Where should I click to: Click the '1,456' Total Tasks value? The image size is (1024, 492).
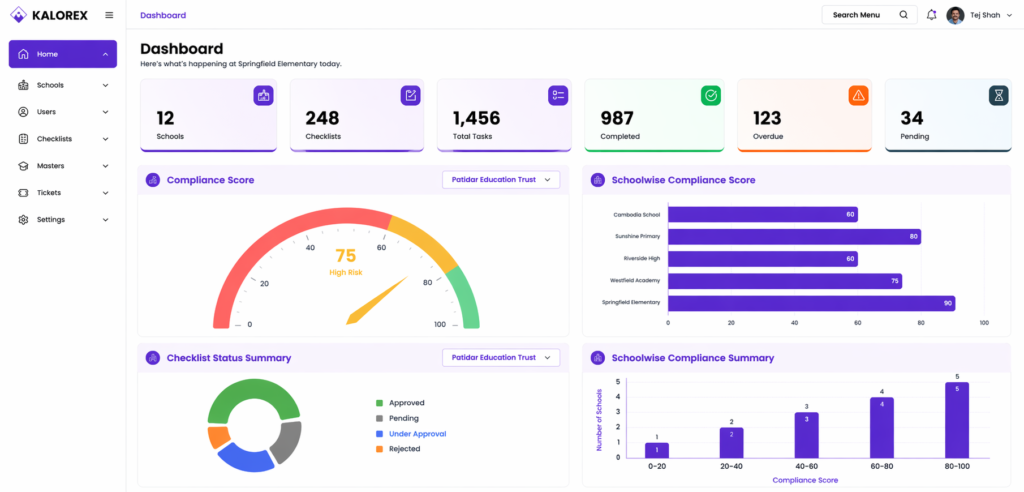click(476, 118)
